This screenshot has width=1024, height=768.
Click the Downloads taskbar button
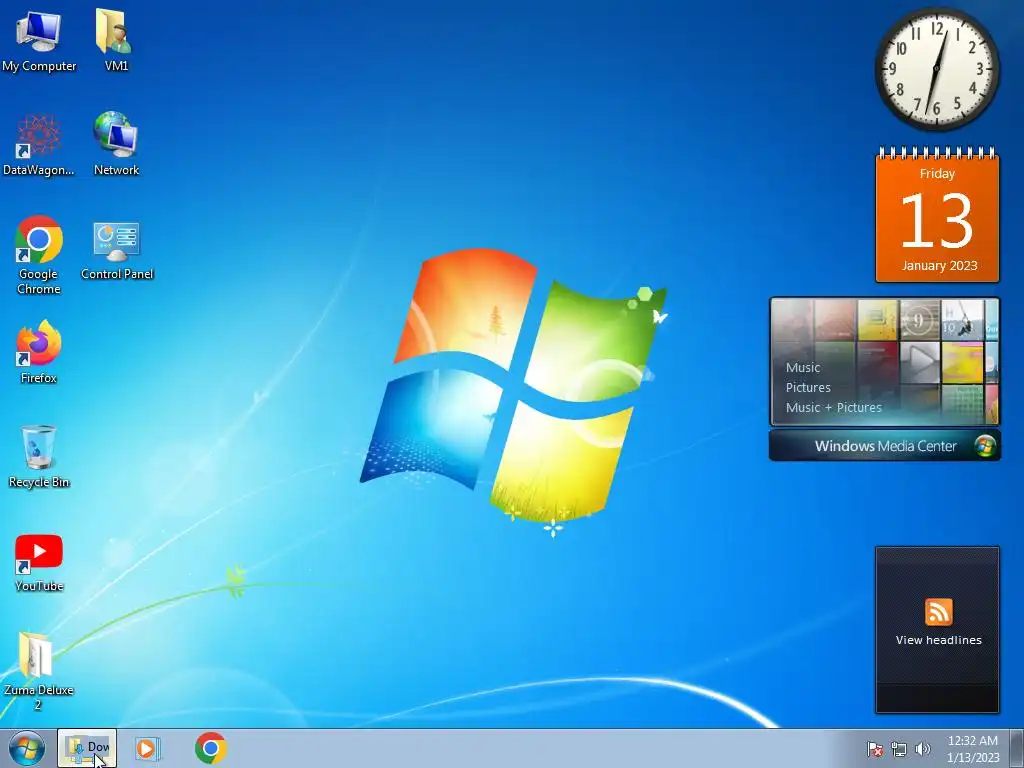click(x=87, y=748)
